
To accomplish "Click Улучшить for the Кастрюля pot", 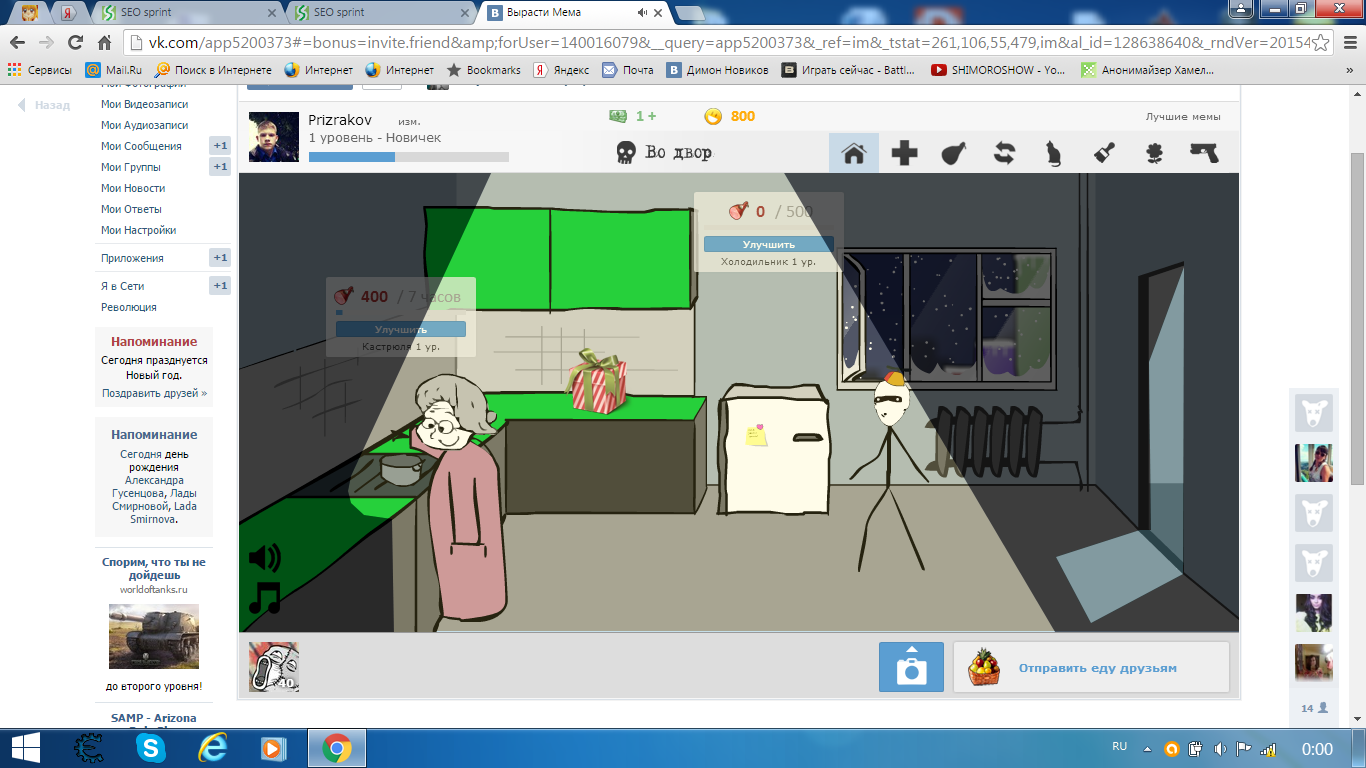I will coord(400,329).
